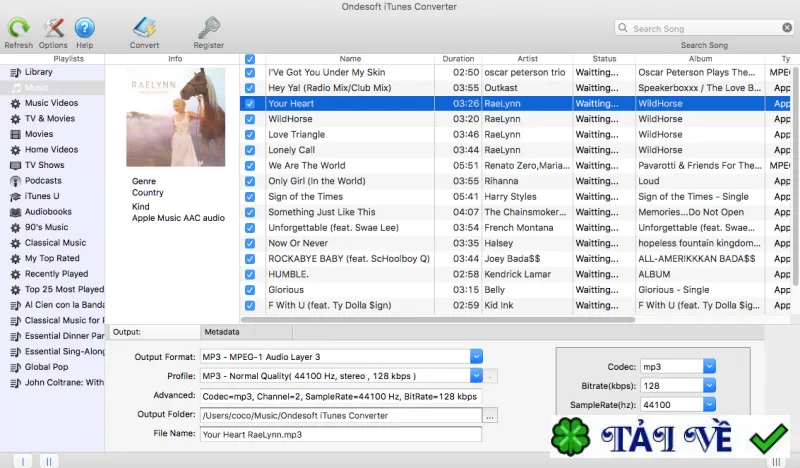Open the 90's Music playlist icon
The width and height of the screenshot is (800, 468).
coord(16,228)
